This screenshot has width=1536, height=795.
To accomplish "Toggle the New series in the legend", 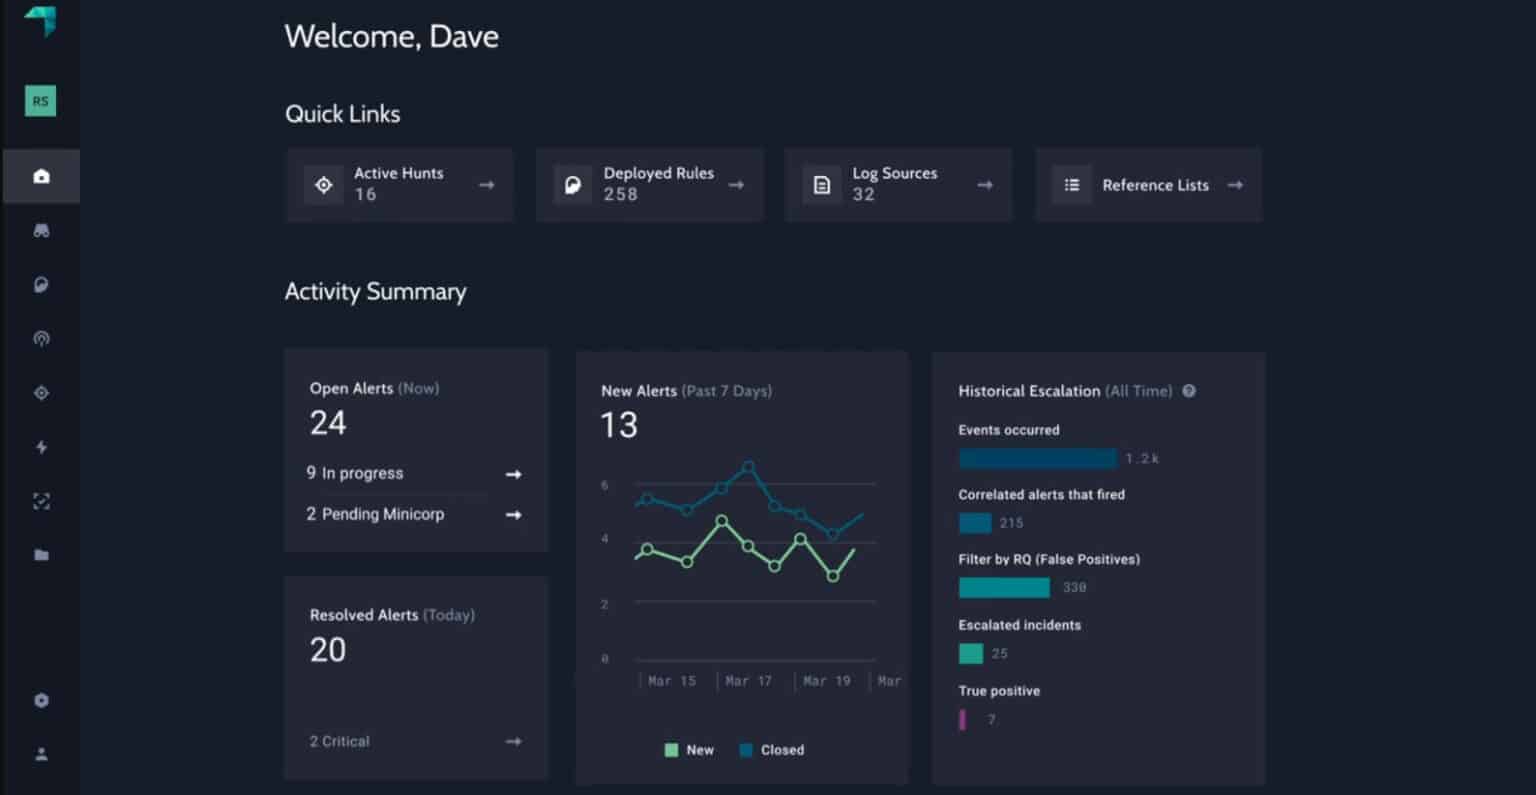I will pos(688,749).
